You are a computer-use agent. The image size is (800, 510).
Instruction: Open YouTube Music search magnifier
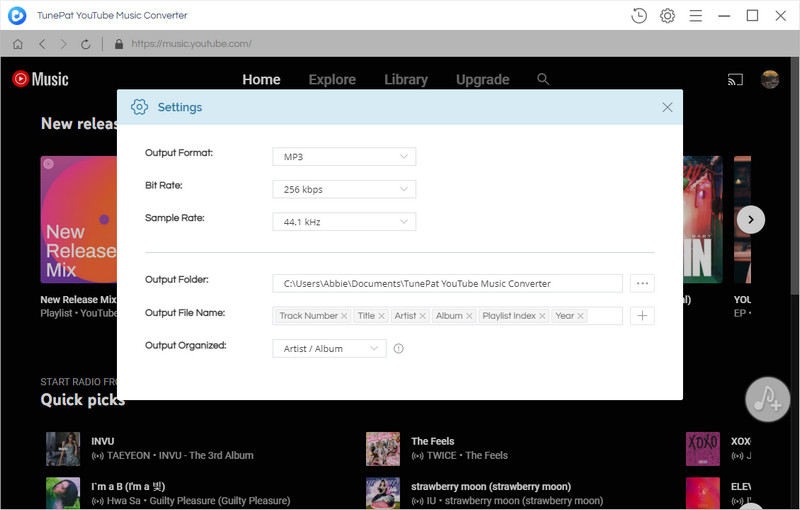tap(543, 79)
